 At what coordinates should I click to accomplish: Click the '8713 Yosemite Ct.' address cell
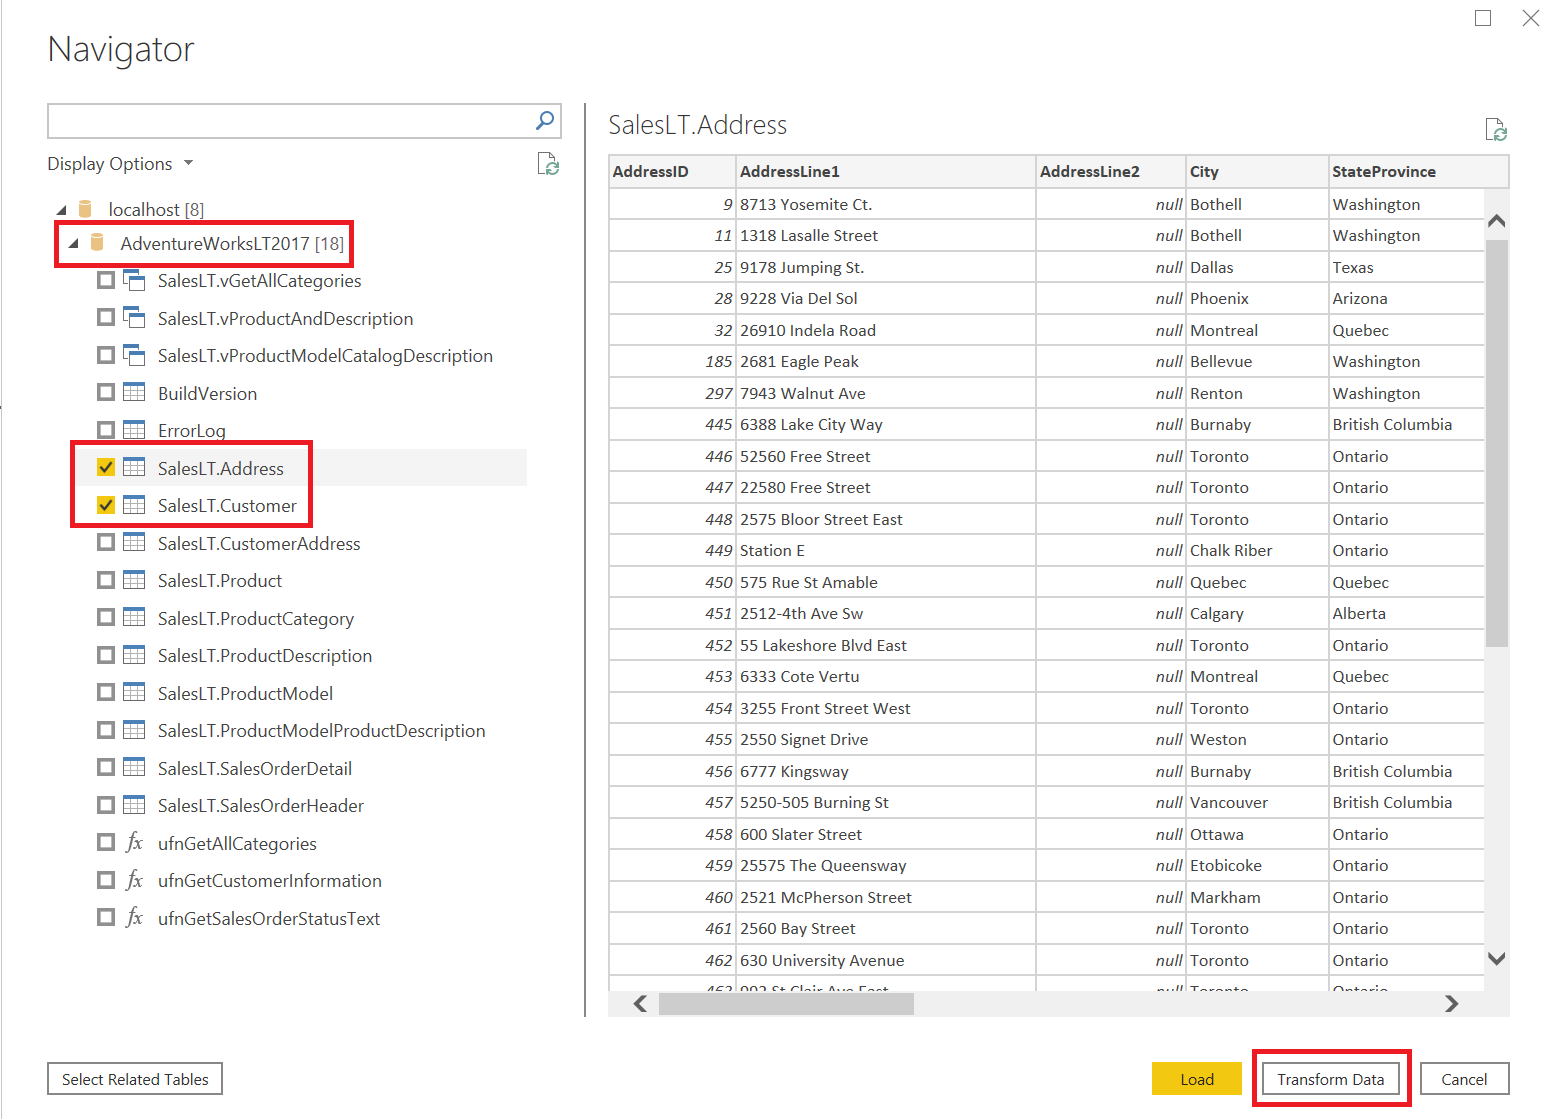tap(886, 204)
